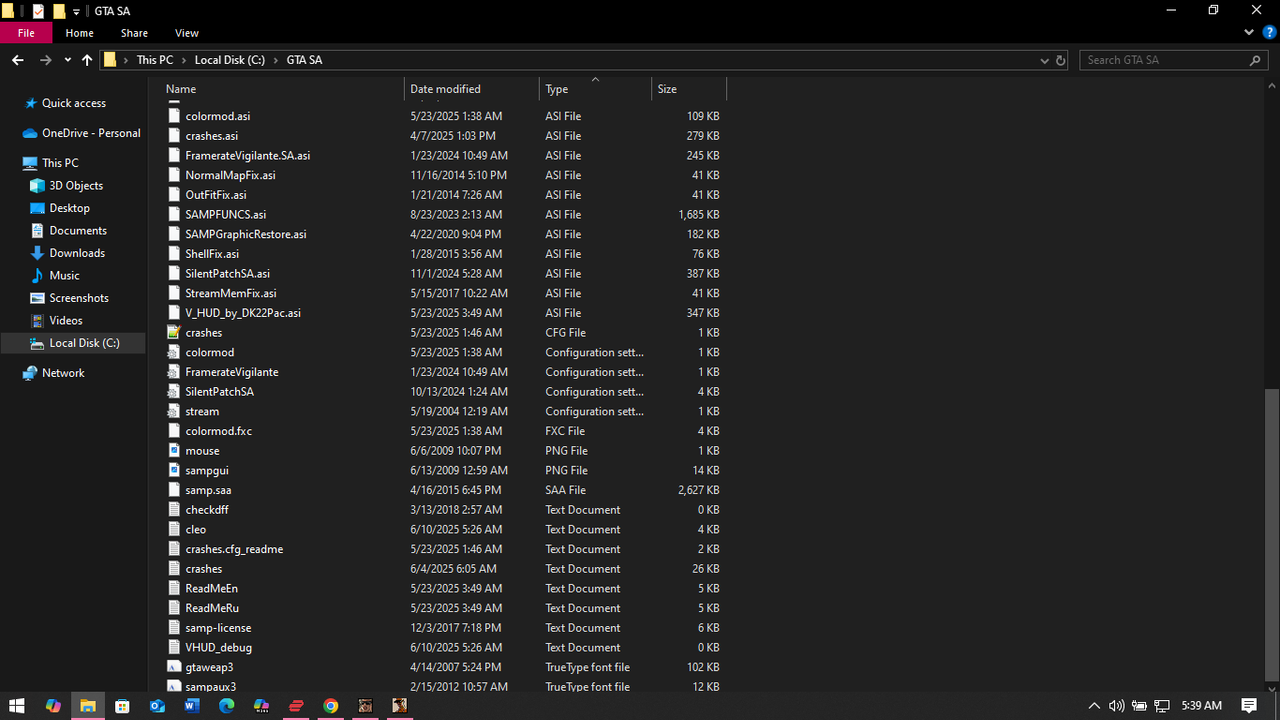Open Microsoft Word from taskbar
The image size is (1280, 720).
point(192,706)
